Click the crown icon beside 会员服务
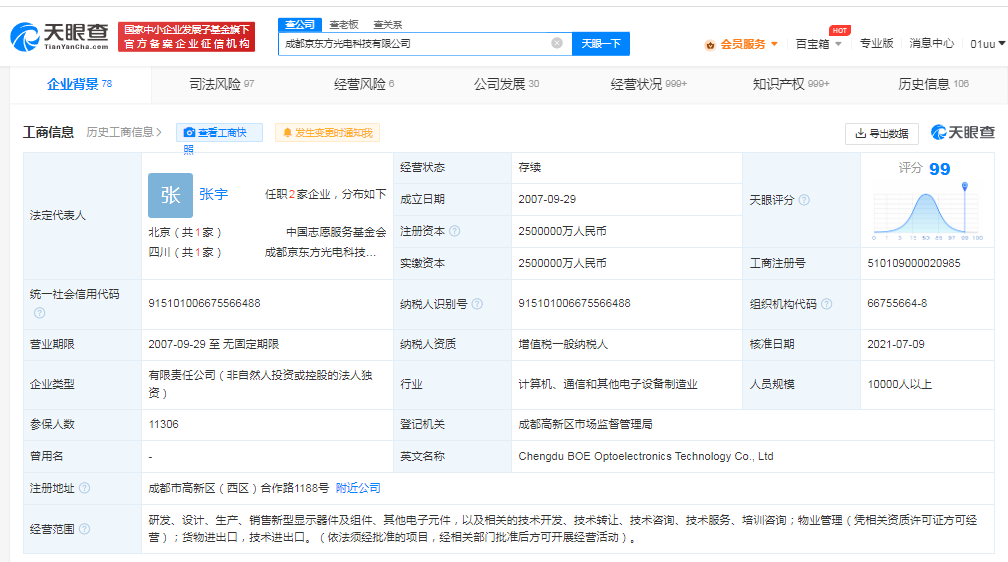The width and height of the screenshot is (1008, 562). click(x=710, y=44)
